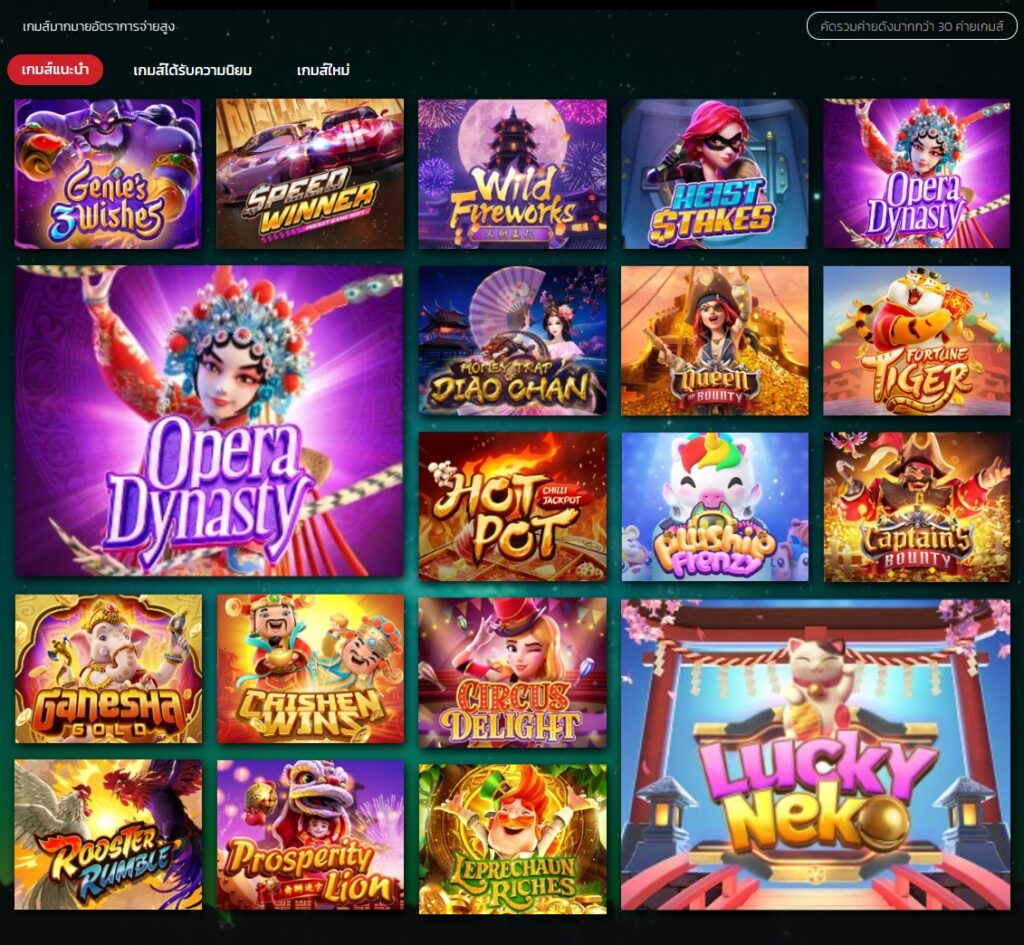Select the Fortune Tiger game tile
Image resolution: width=1024 pixels, height=945 pixels.
pyautogui.click(x=917, y=340)
